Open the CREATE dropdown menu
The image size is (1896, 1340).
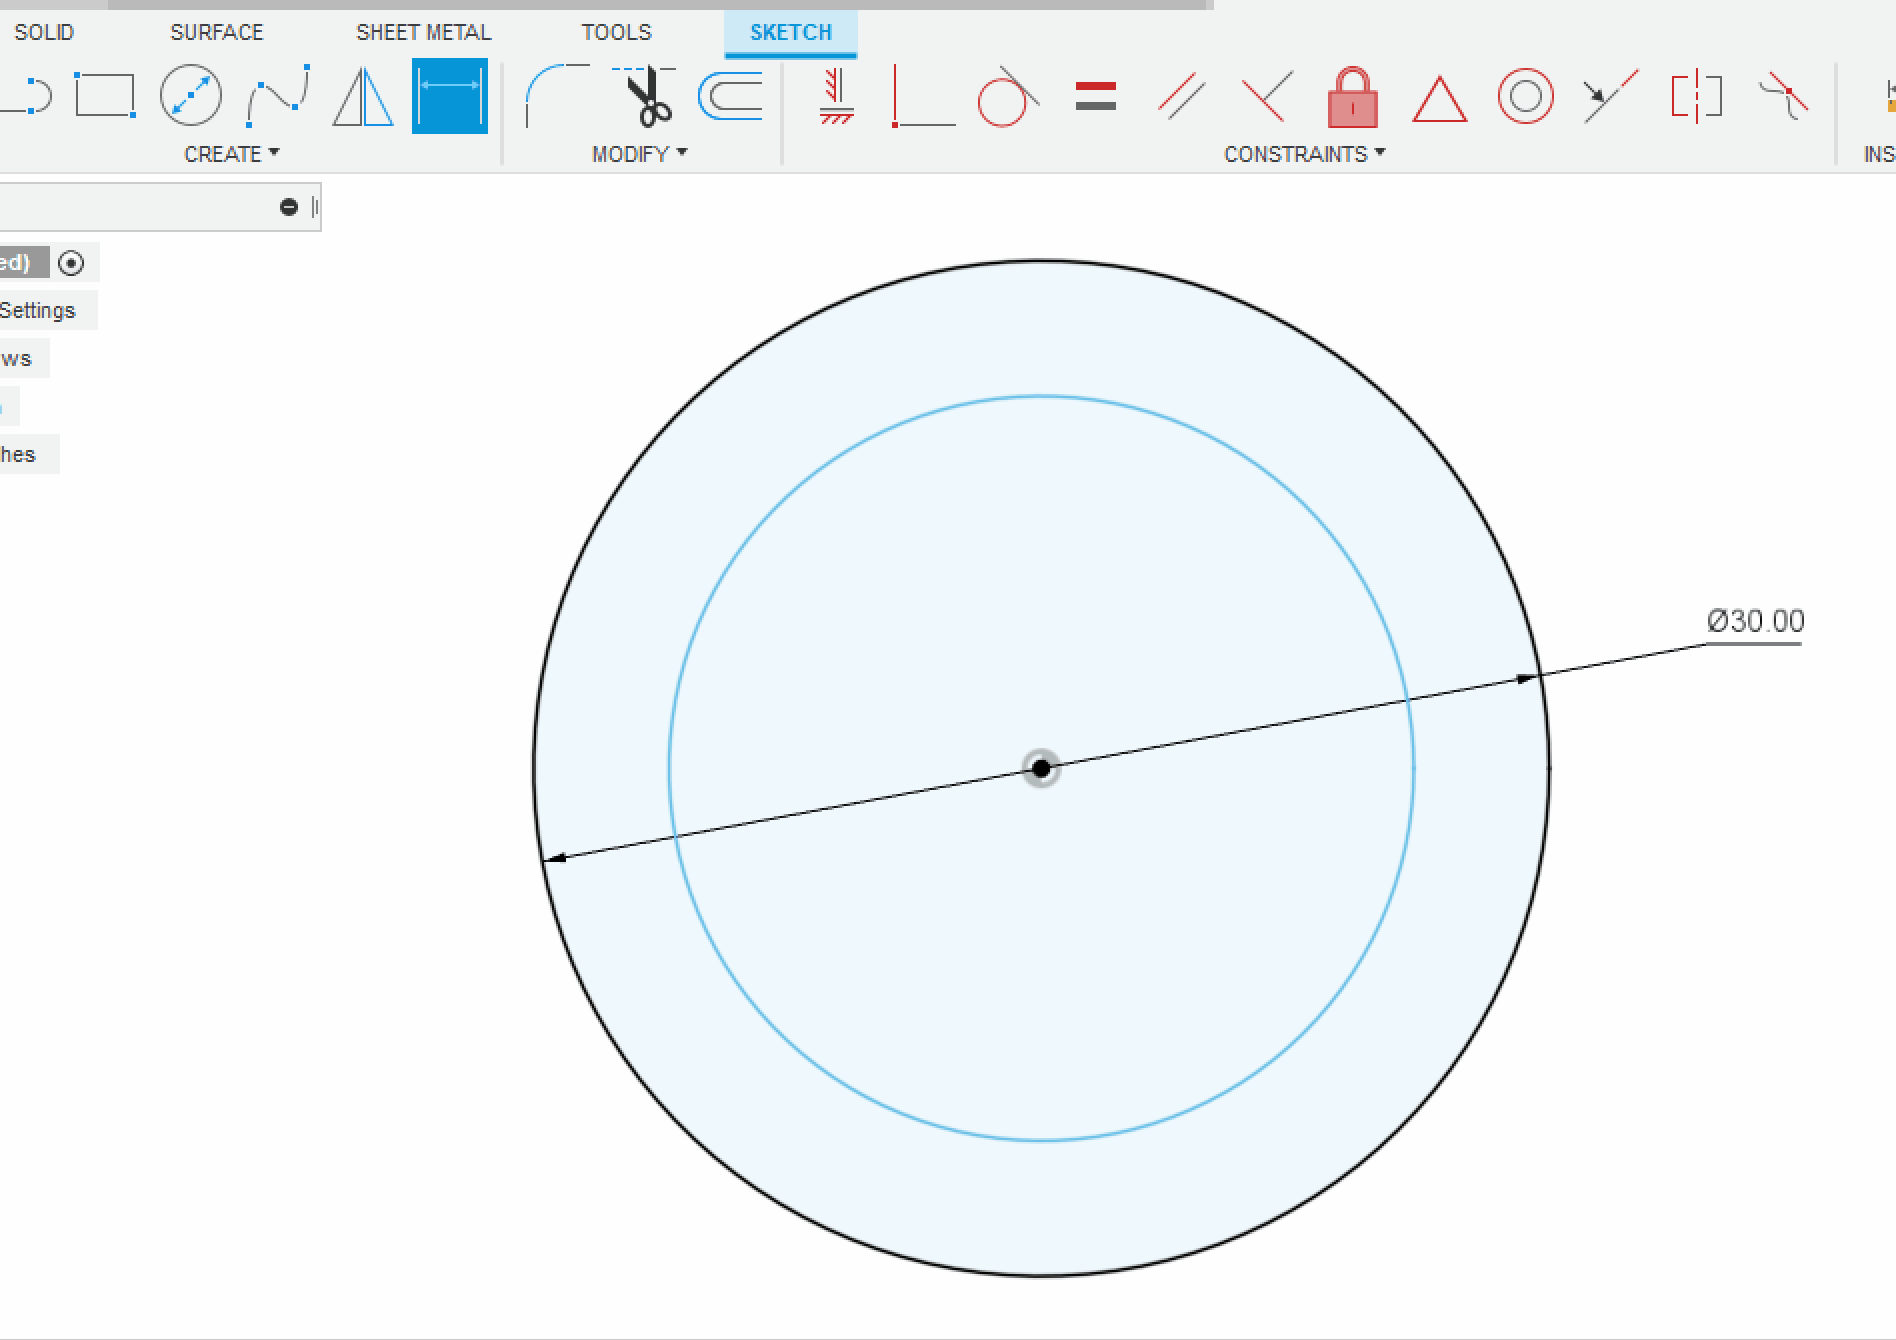(x=231, y=154)
